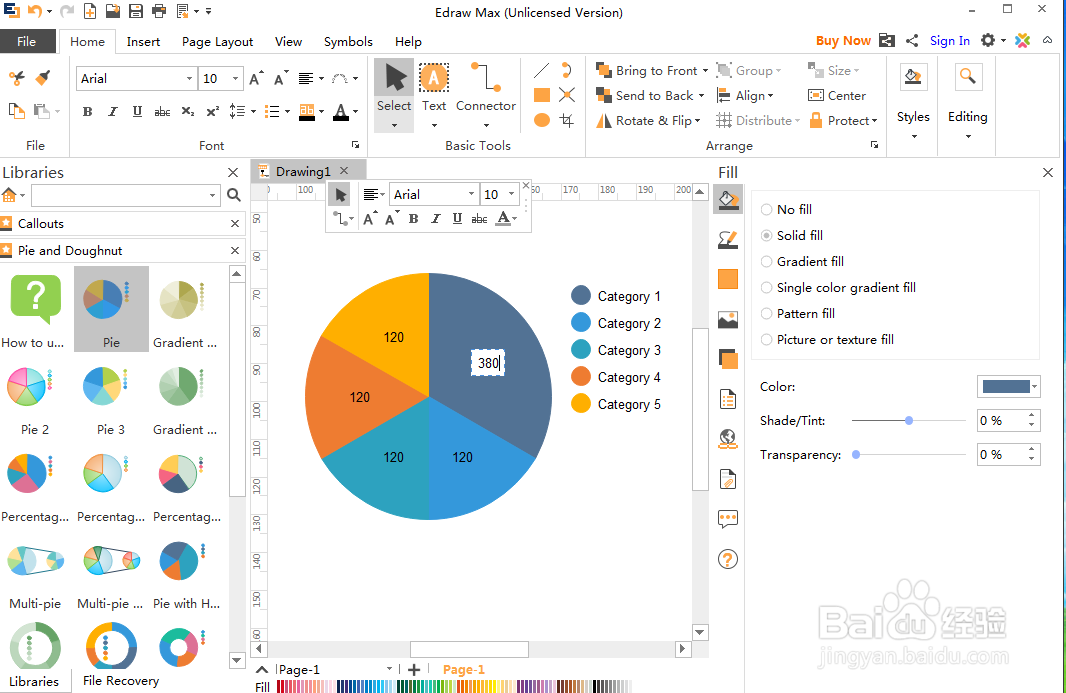
Task: Open the ribbon font size dropdown
Action: (x=235, y=79)
